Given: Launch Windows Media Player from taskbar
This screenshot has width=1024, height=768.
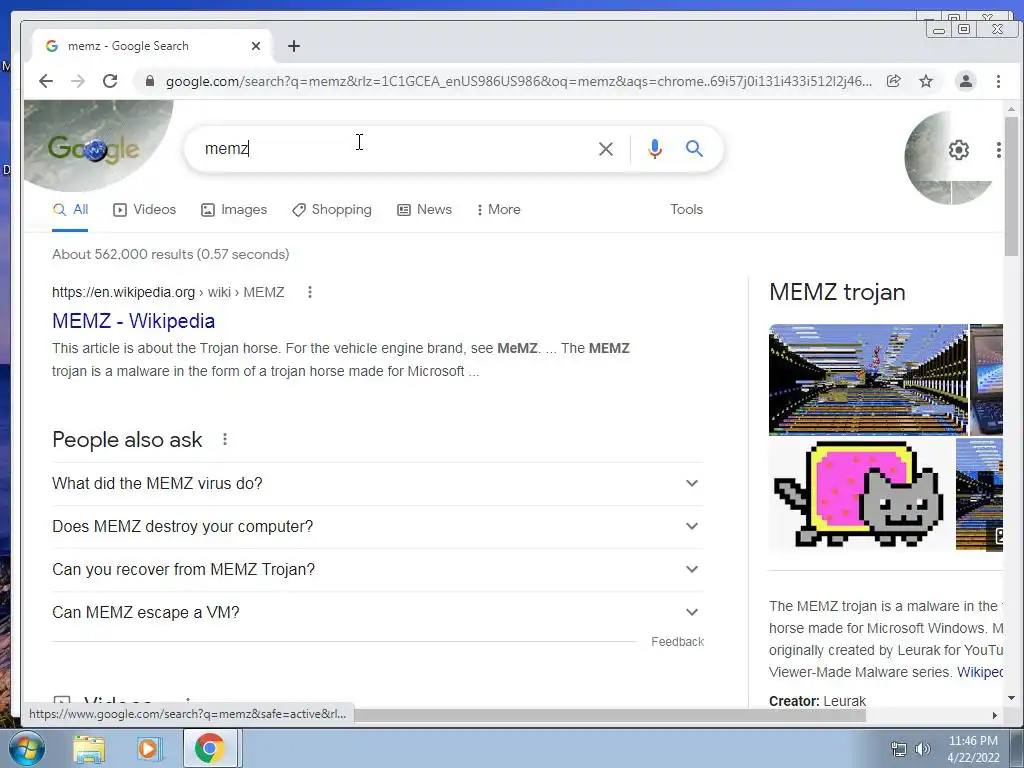Looking at the screenshot, I should (x=149, y=748).
